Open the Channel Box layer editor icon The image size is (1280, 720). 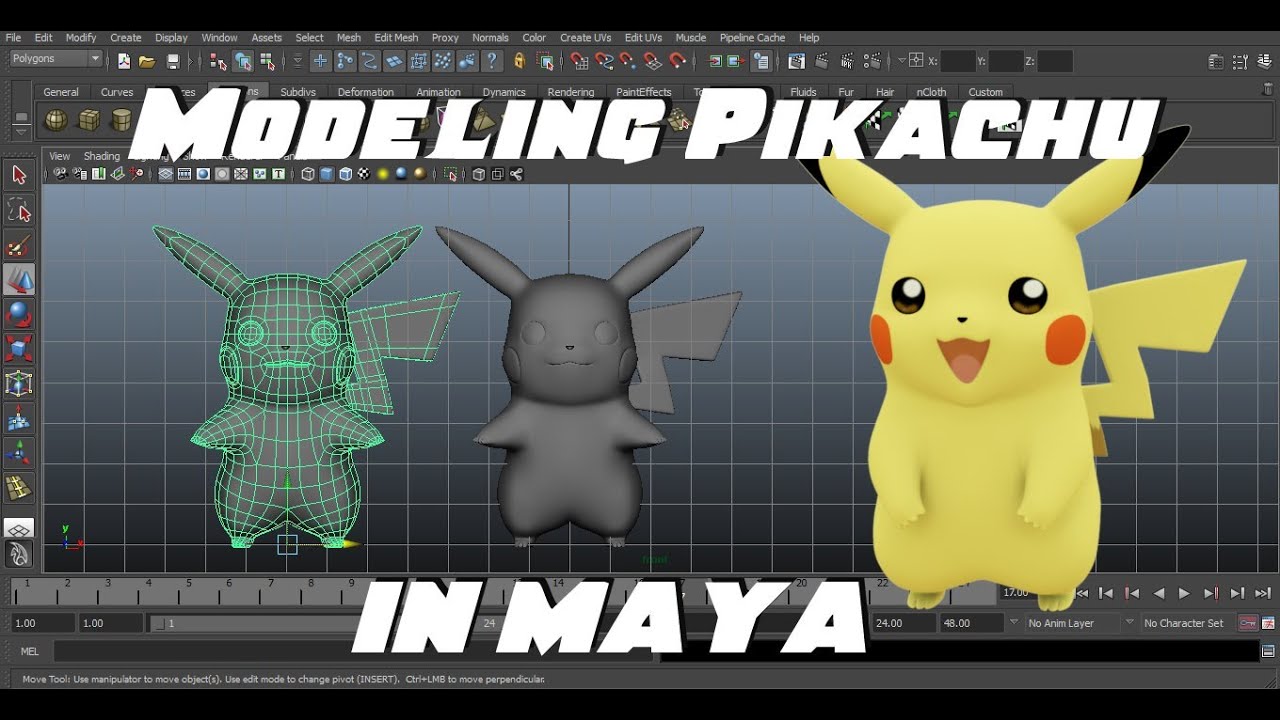1266,61
